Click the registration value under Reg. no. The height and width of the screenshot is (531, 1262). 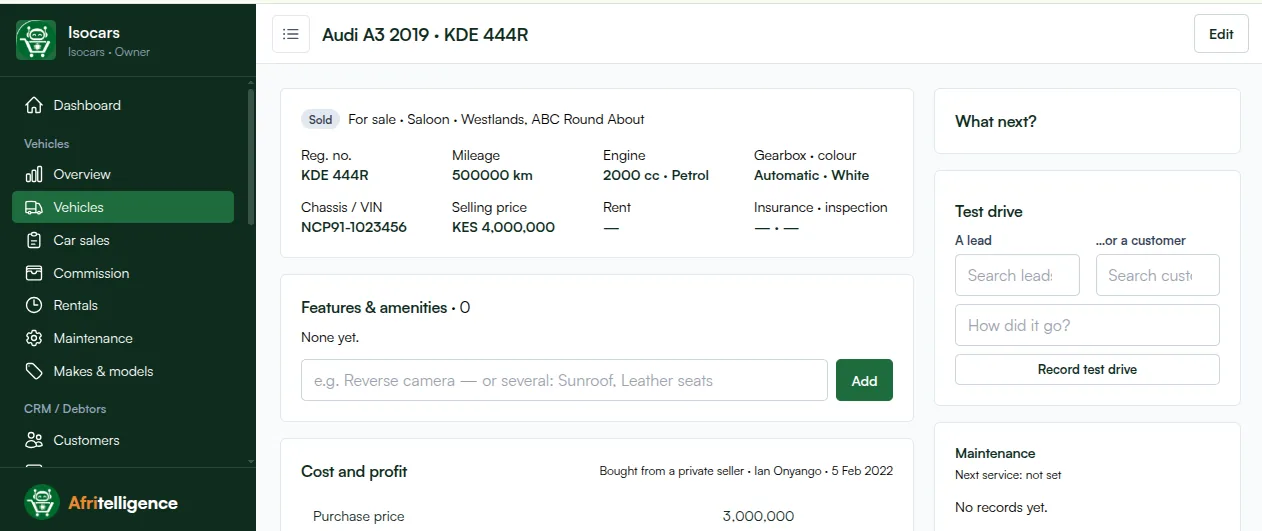coord(335,175)
